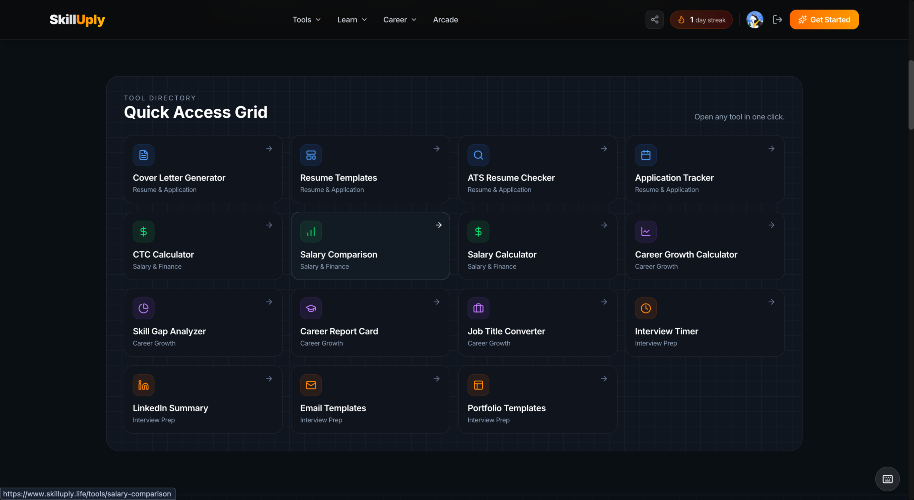This screenshot has width=914, height=500.
Task: Expand the Learn dropdown menu
Action: pyautogui.click(x=352, y=19)
